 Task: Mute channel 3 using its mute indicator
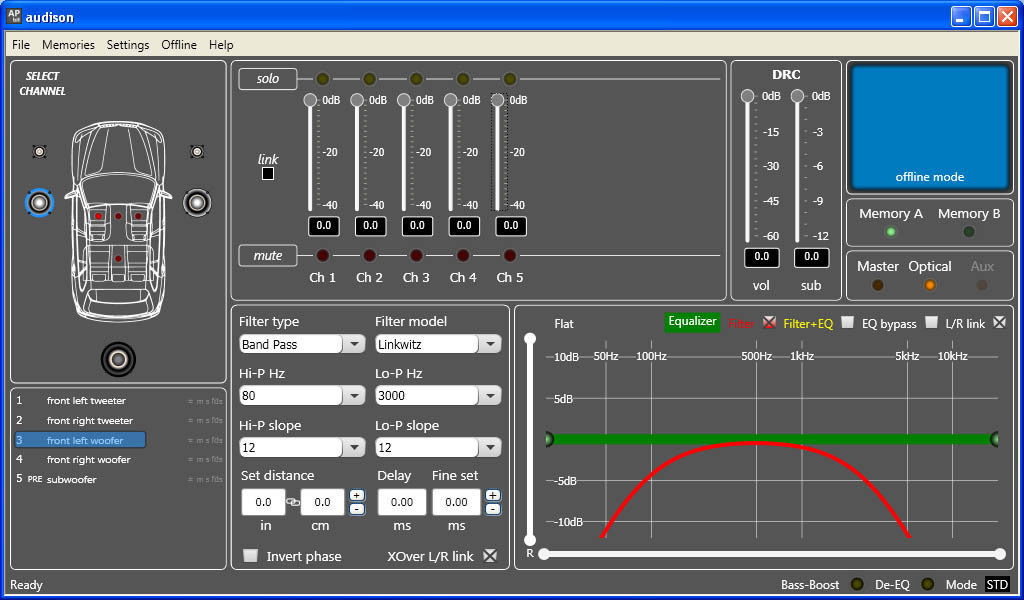pos(416,255)
